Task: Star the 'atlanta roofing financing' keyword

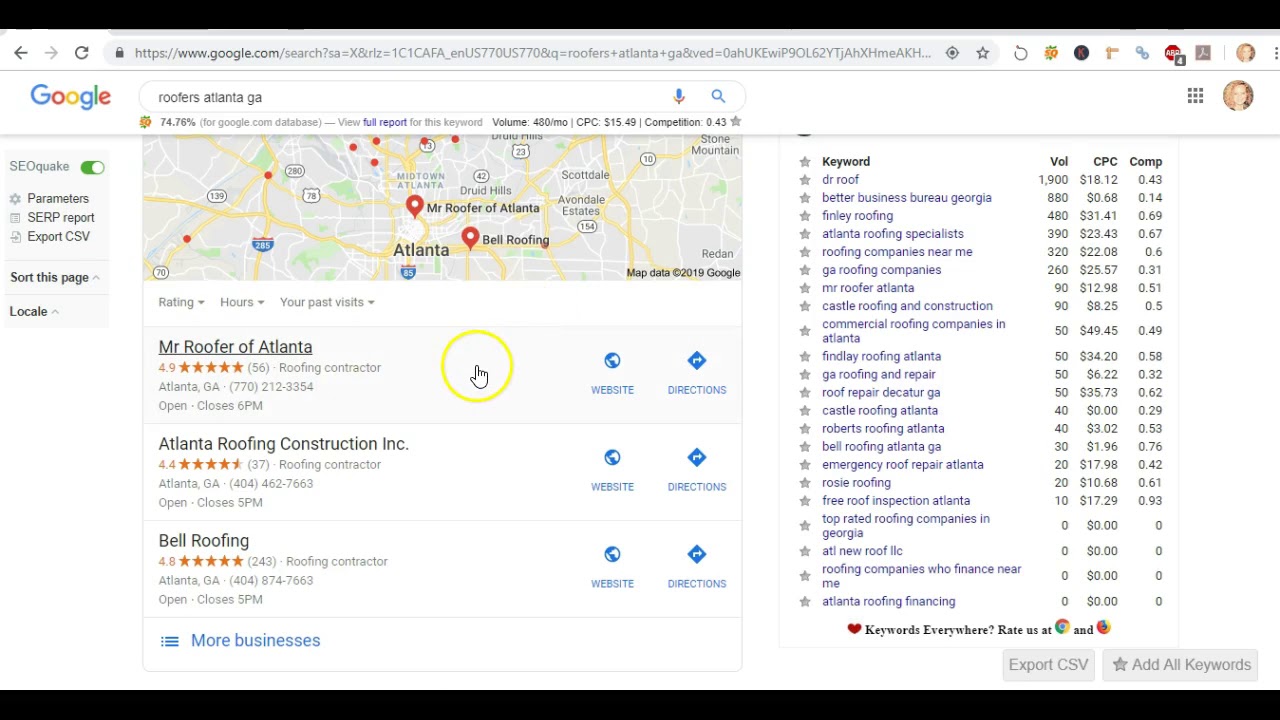Action: (x=804, y=602)
